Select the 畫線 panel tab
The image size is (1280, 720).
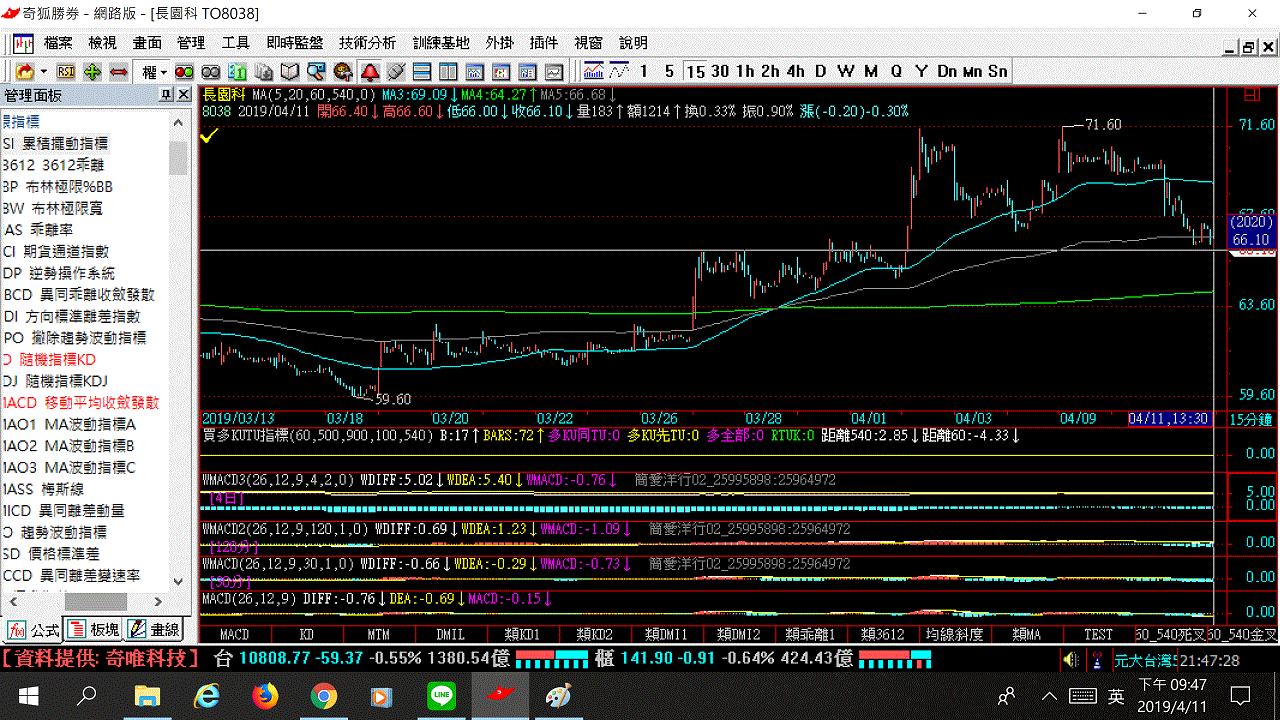[154, 630]
